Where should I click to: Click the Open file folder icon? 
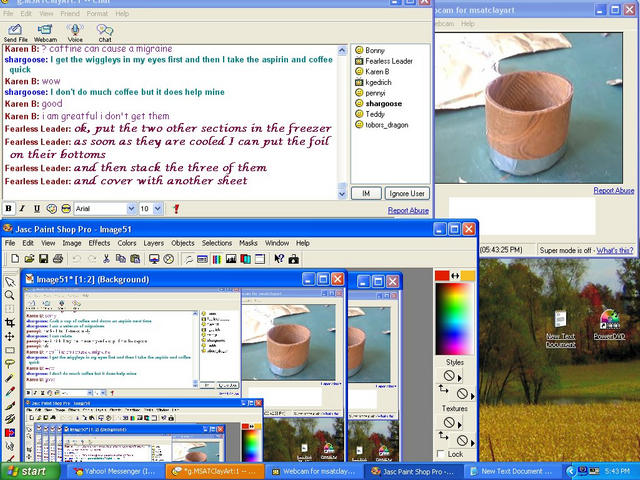(x=29, y=259)
